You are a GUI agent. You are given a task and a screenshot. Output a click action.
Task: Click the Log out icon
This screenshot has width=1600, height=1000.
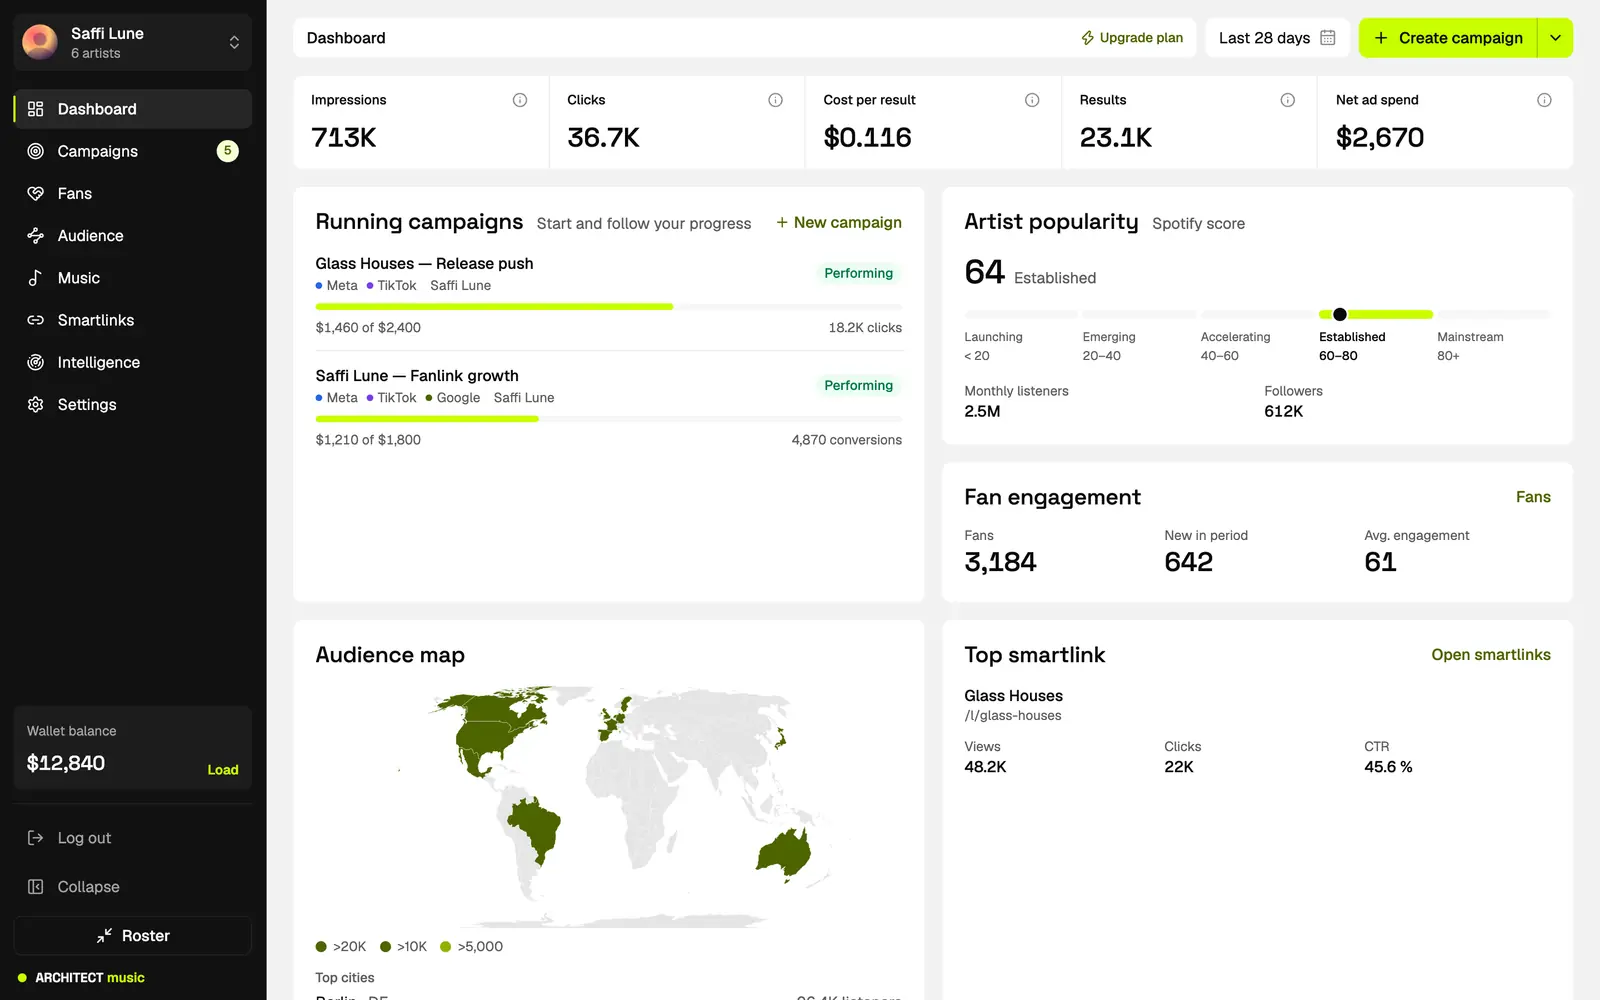pyautogui.click(x=35, y=838)
